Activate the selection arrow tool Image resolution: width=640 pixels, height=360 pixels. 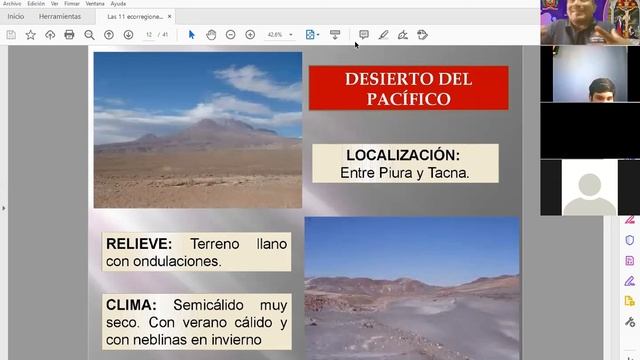coord(191,35)
